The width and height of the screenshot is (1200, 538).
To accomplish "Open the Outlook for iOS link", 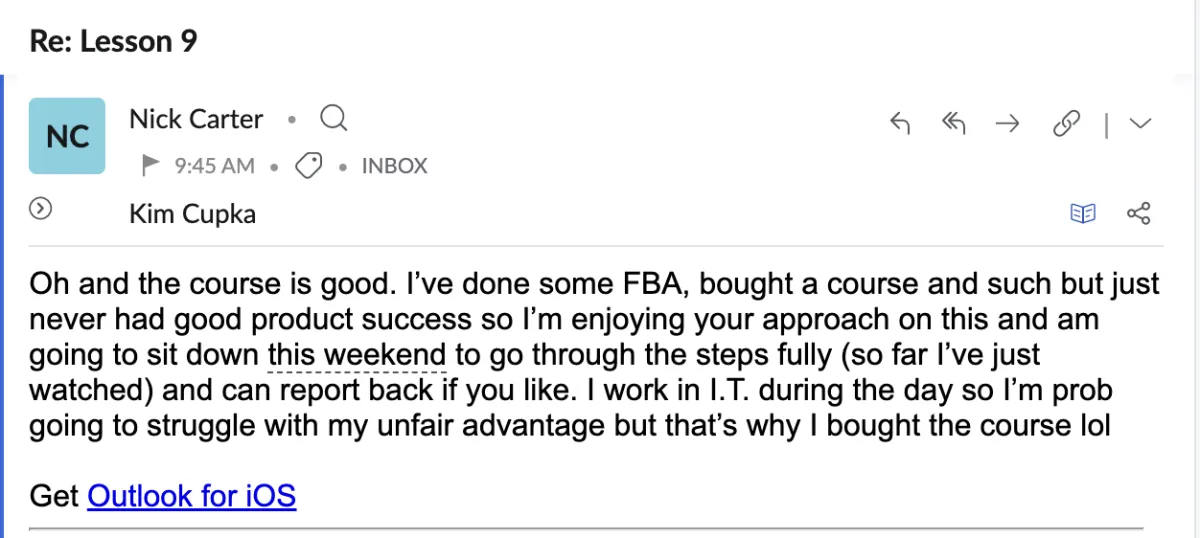I will pos(192,495).
